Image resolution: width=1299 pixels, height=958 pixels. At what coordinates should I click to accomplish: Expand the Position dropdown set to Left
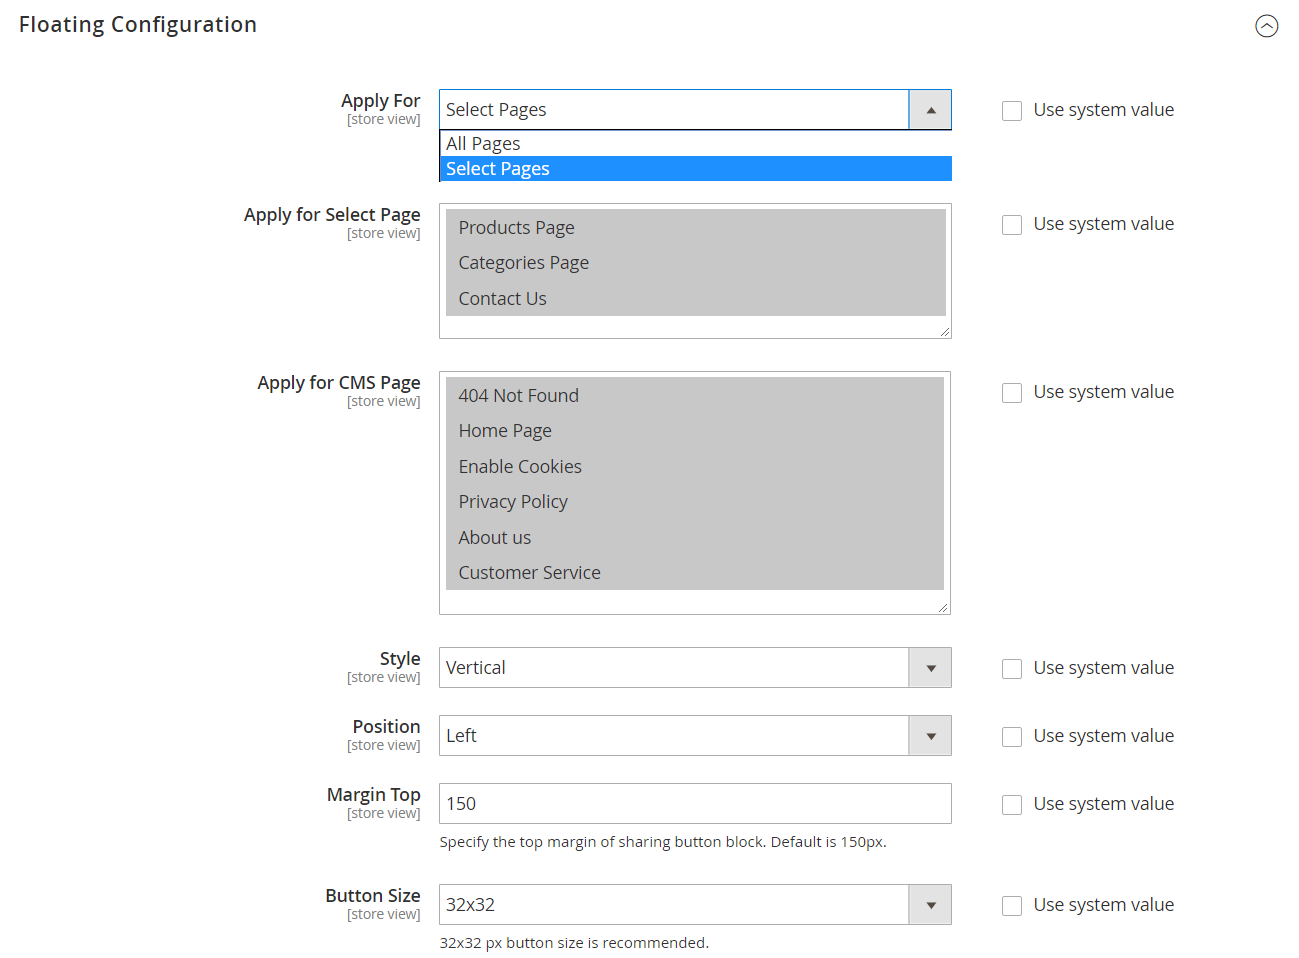coord(694,736)
